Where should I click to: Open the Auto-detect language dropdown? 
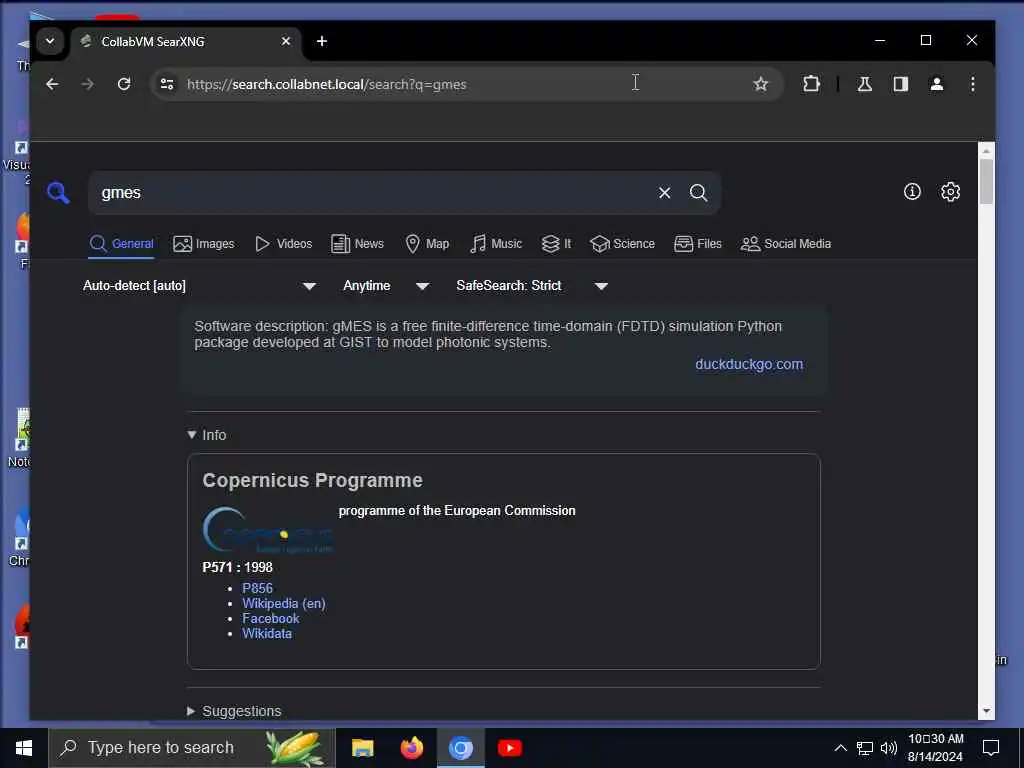[199, 285]
